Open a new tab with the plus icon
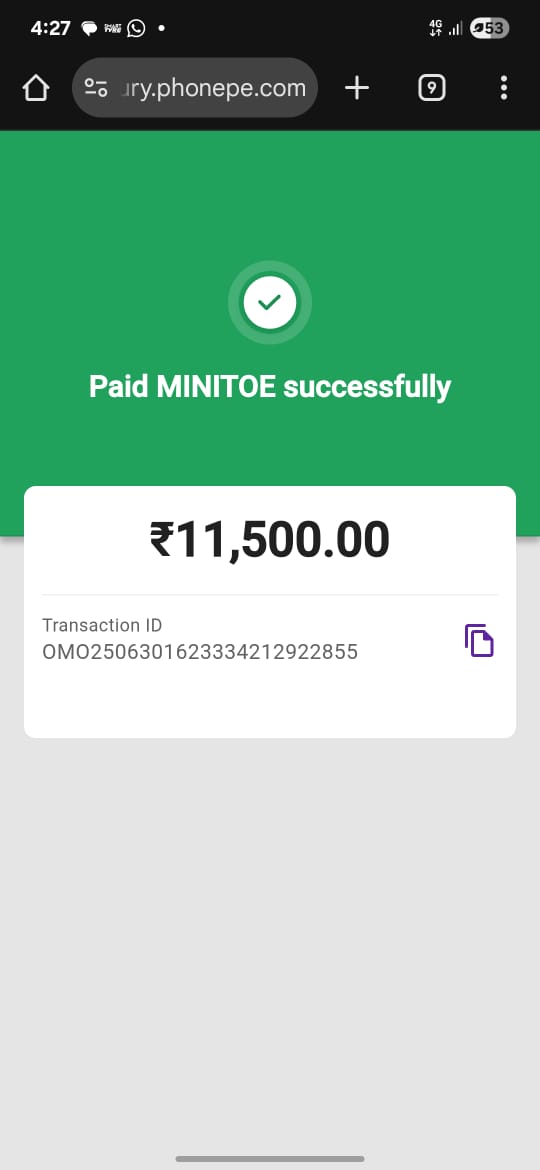 pos(357,88)
